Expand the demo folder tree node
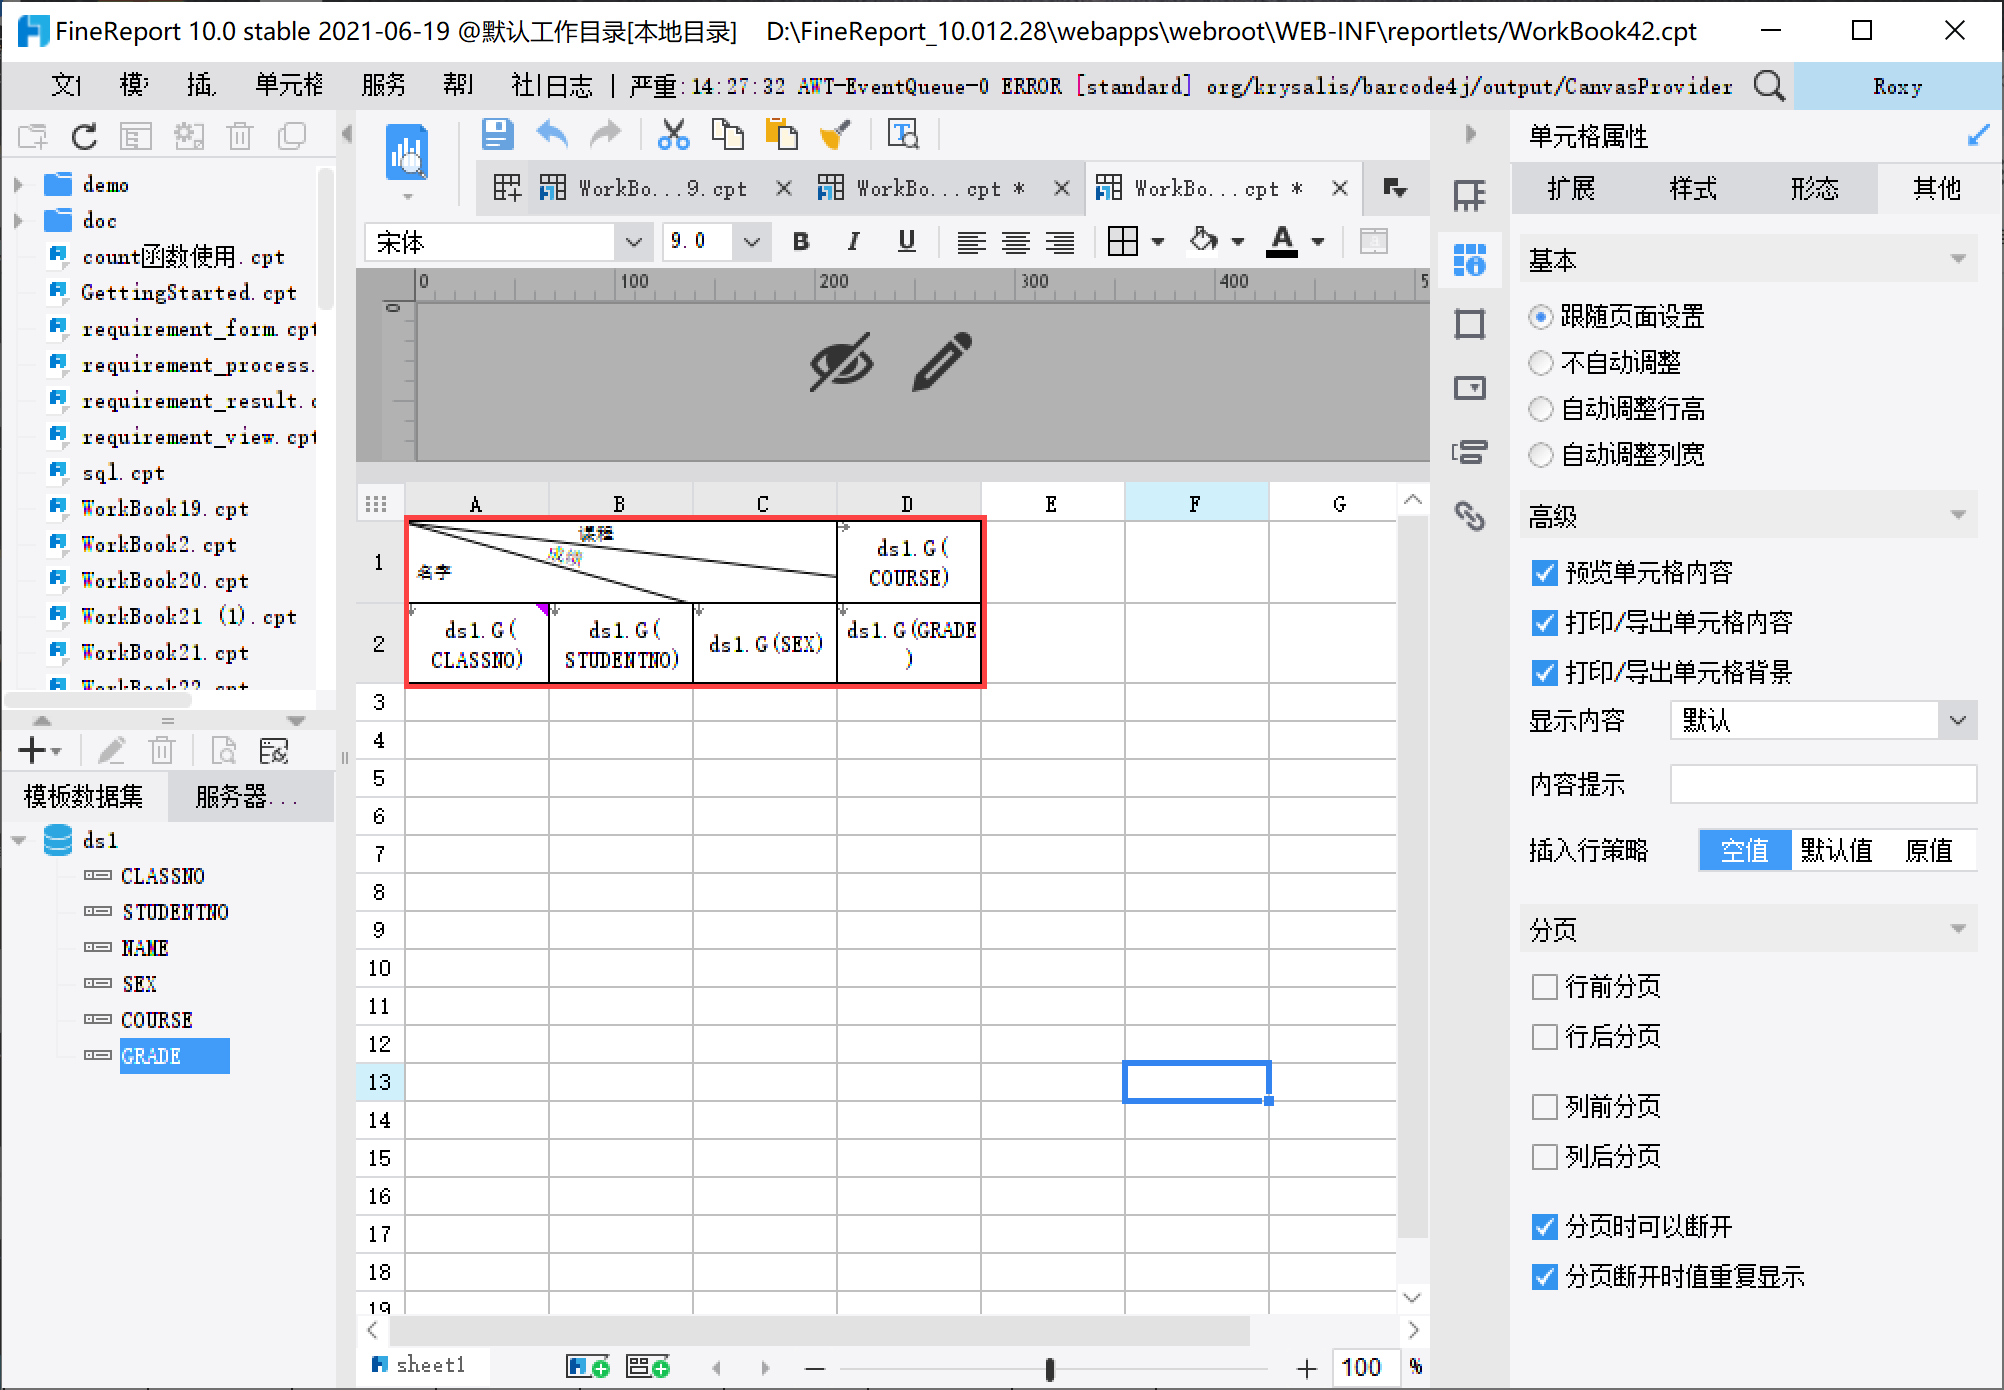Image resolution: width=2004 pixels, height=1390 pixels. click(18, 185)
